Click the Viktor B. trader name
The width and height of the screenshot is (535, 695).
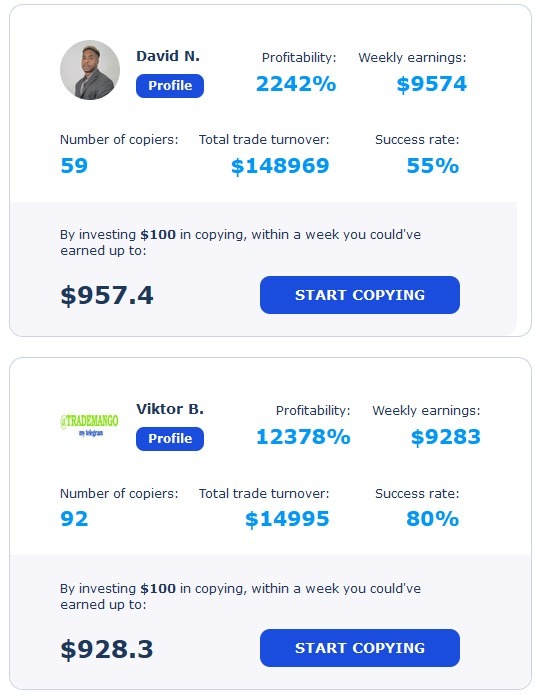click(x=170, y=409)
